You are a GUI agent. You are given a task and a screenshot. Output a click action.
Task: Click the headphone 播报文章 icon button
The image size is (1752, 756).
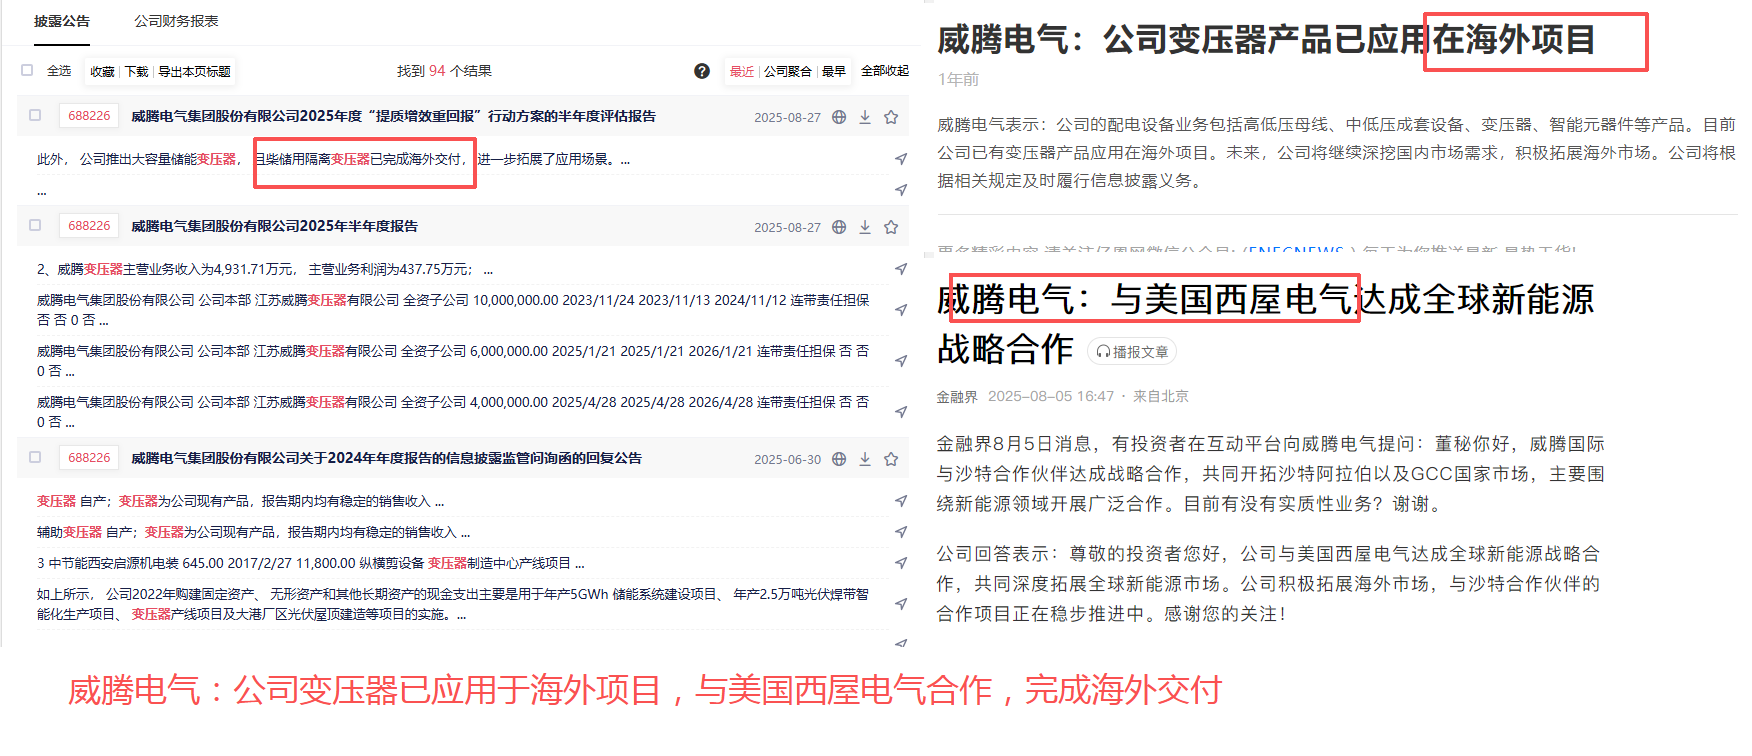[1131, 352]
